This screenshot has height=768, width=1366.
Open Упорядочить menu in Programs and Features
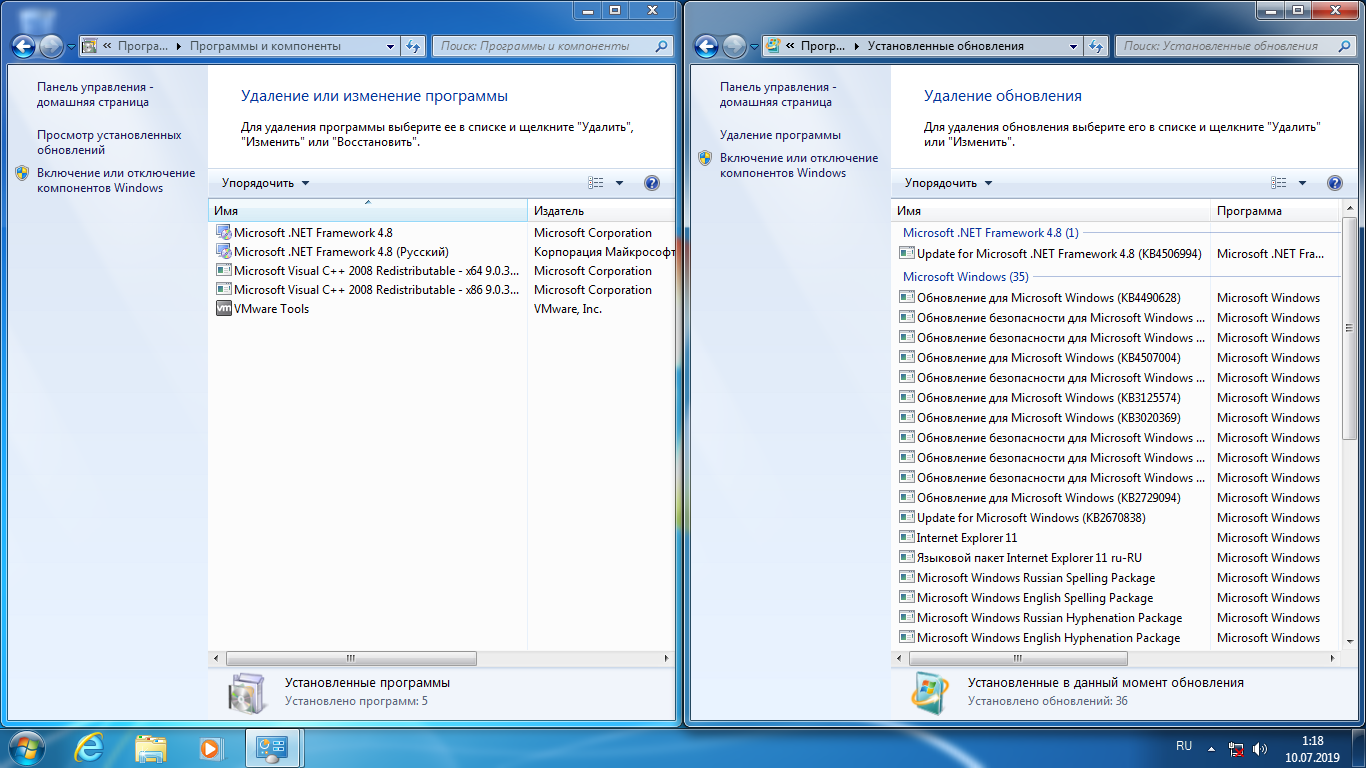click(x=266, y=183)
